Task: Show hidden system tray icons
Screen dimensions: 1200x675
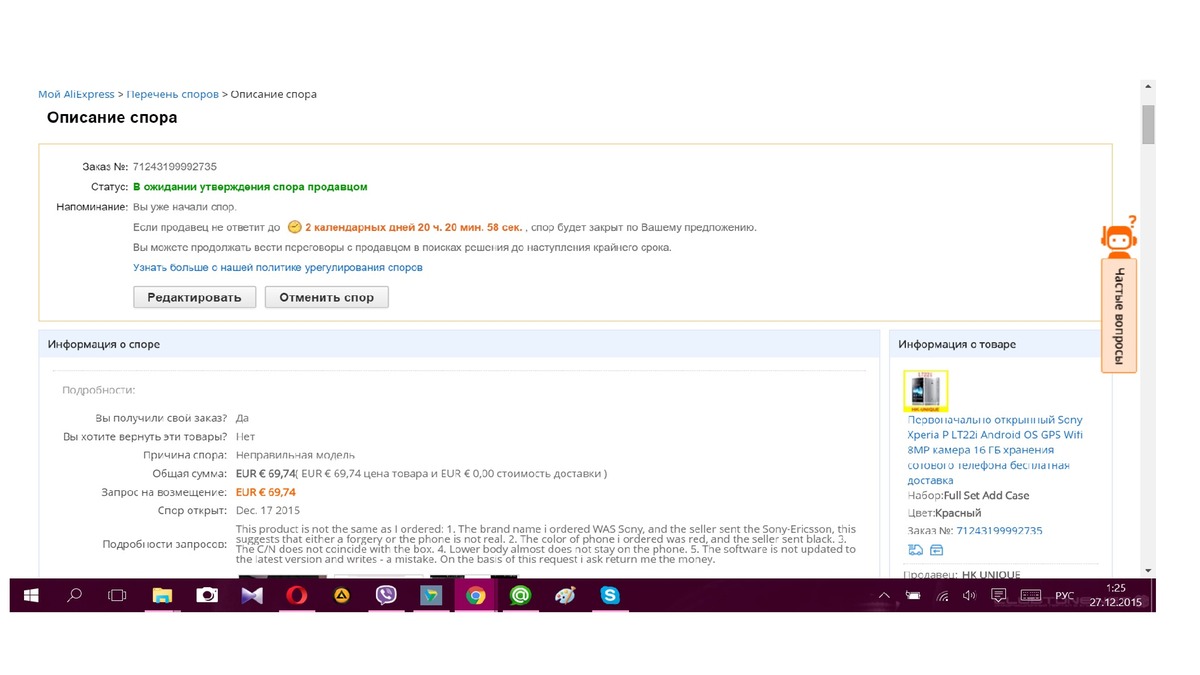Action: coord(884,596)
